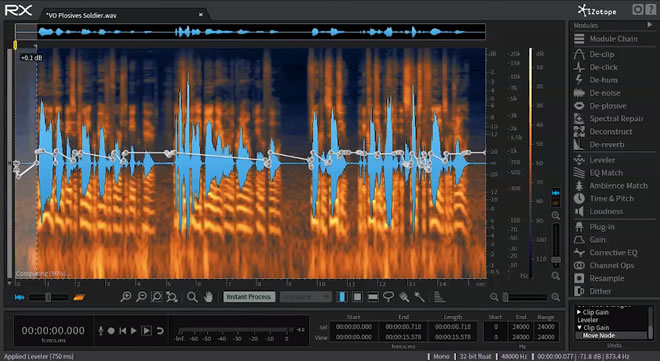Select the frequency selection tool

click(x=373, y=297)
